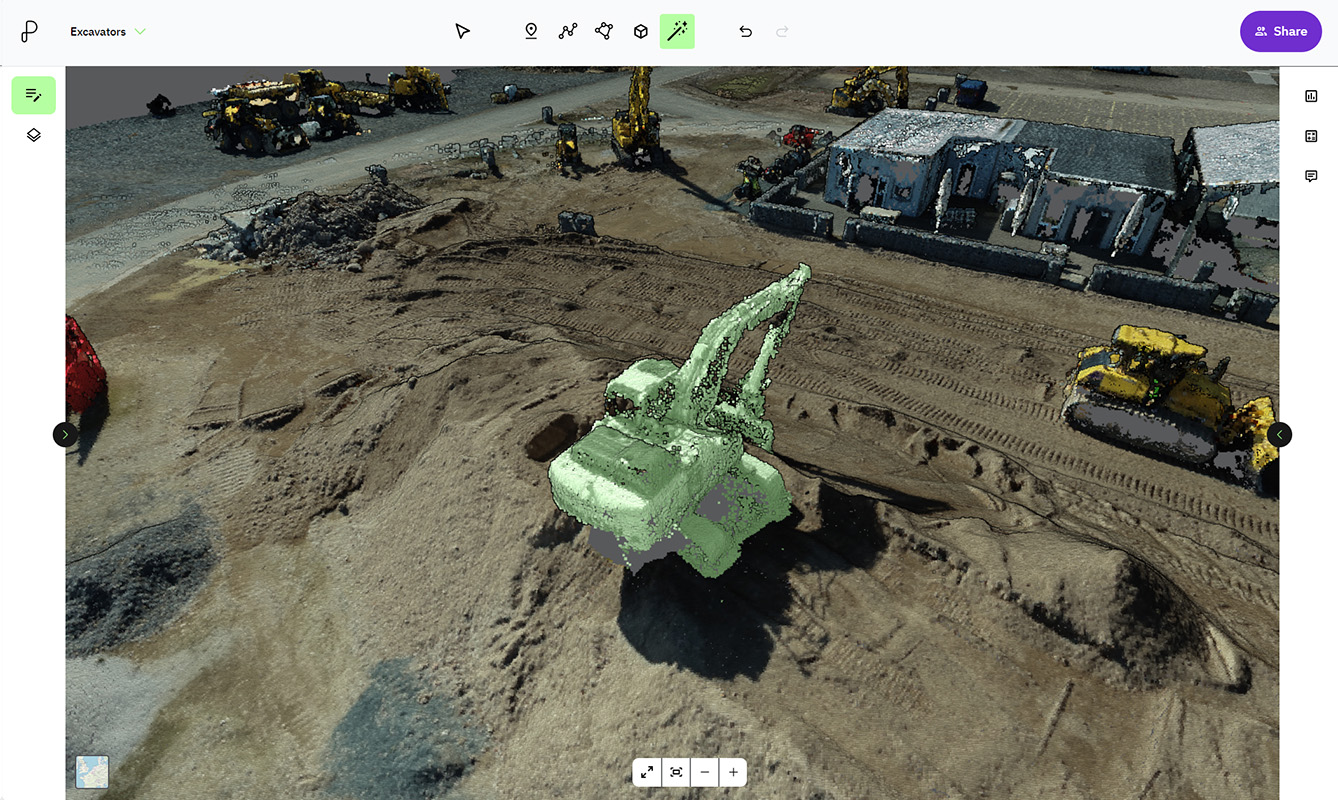Choose the polygon lasso tool
1338x800 pixels.
(x=603, y=31)
